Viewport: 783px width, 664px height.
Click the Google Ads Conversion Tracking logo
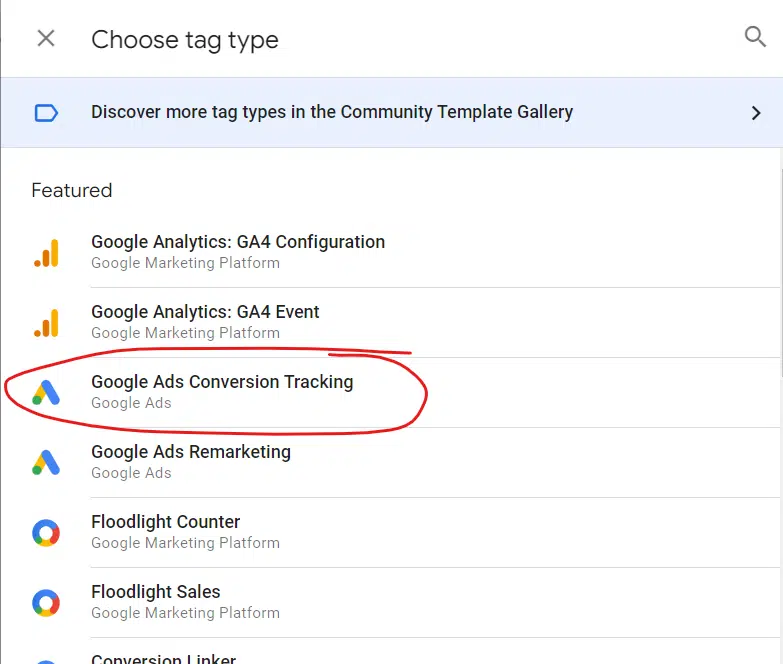[x=46, y=392]
